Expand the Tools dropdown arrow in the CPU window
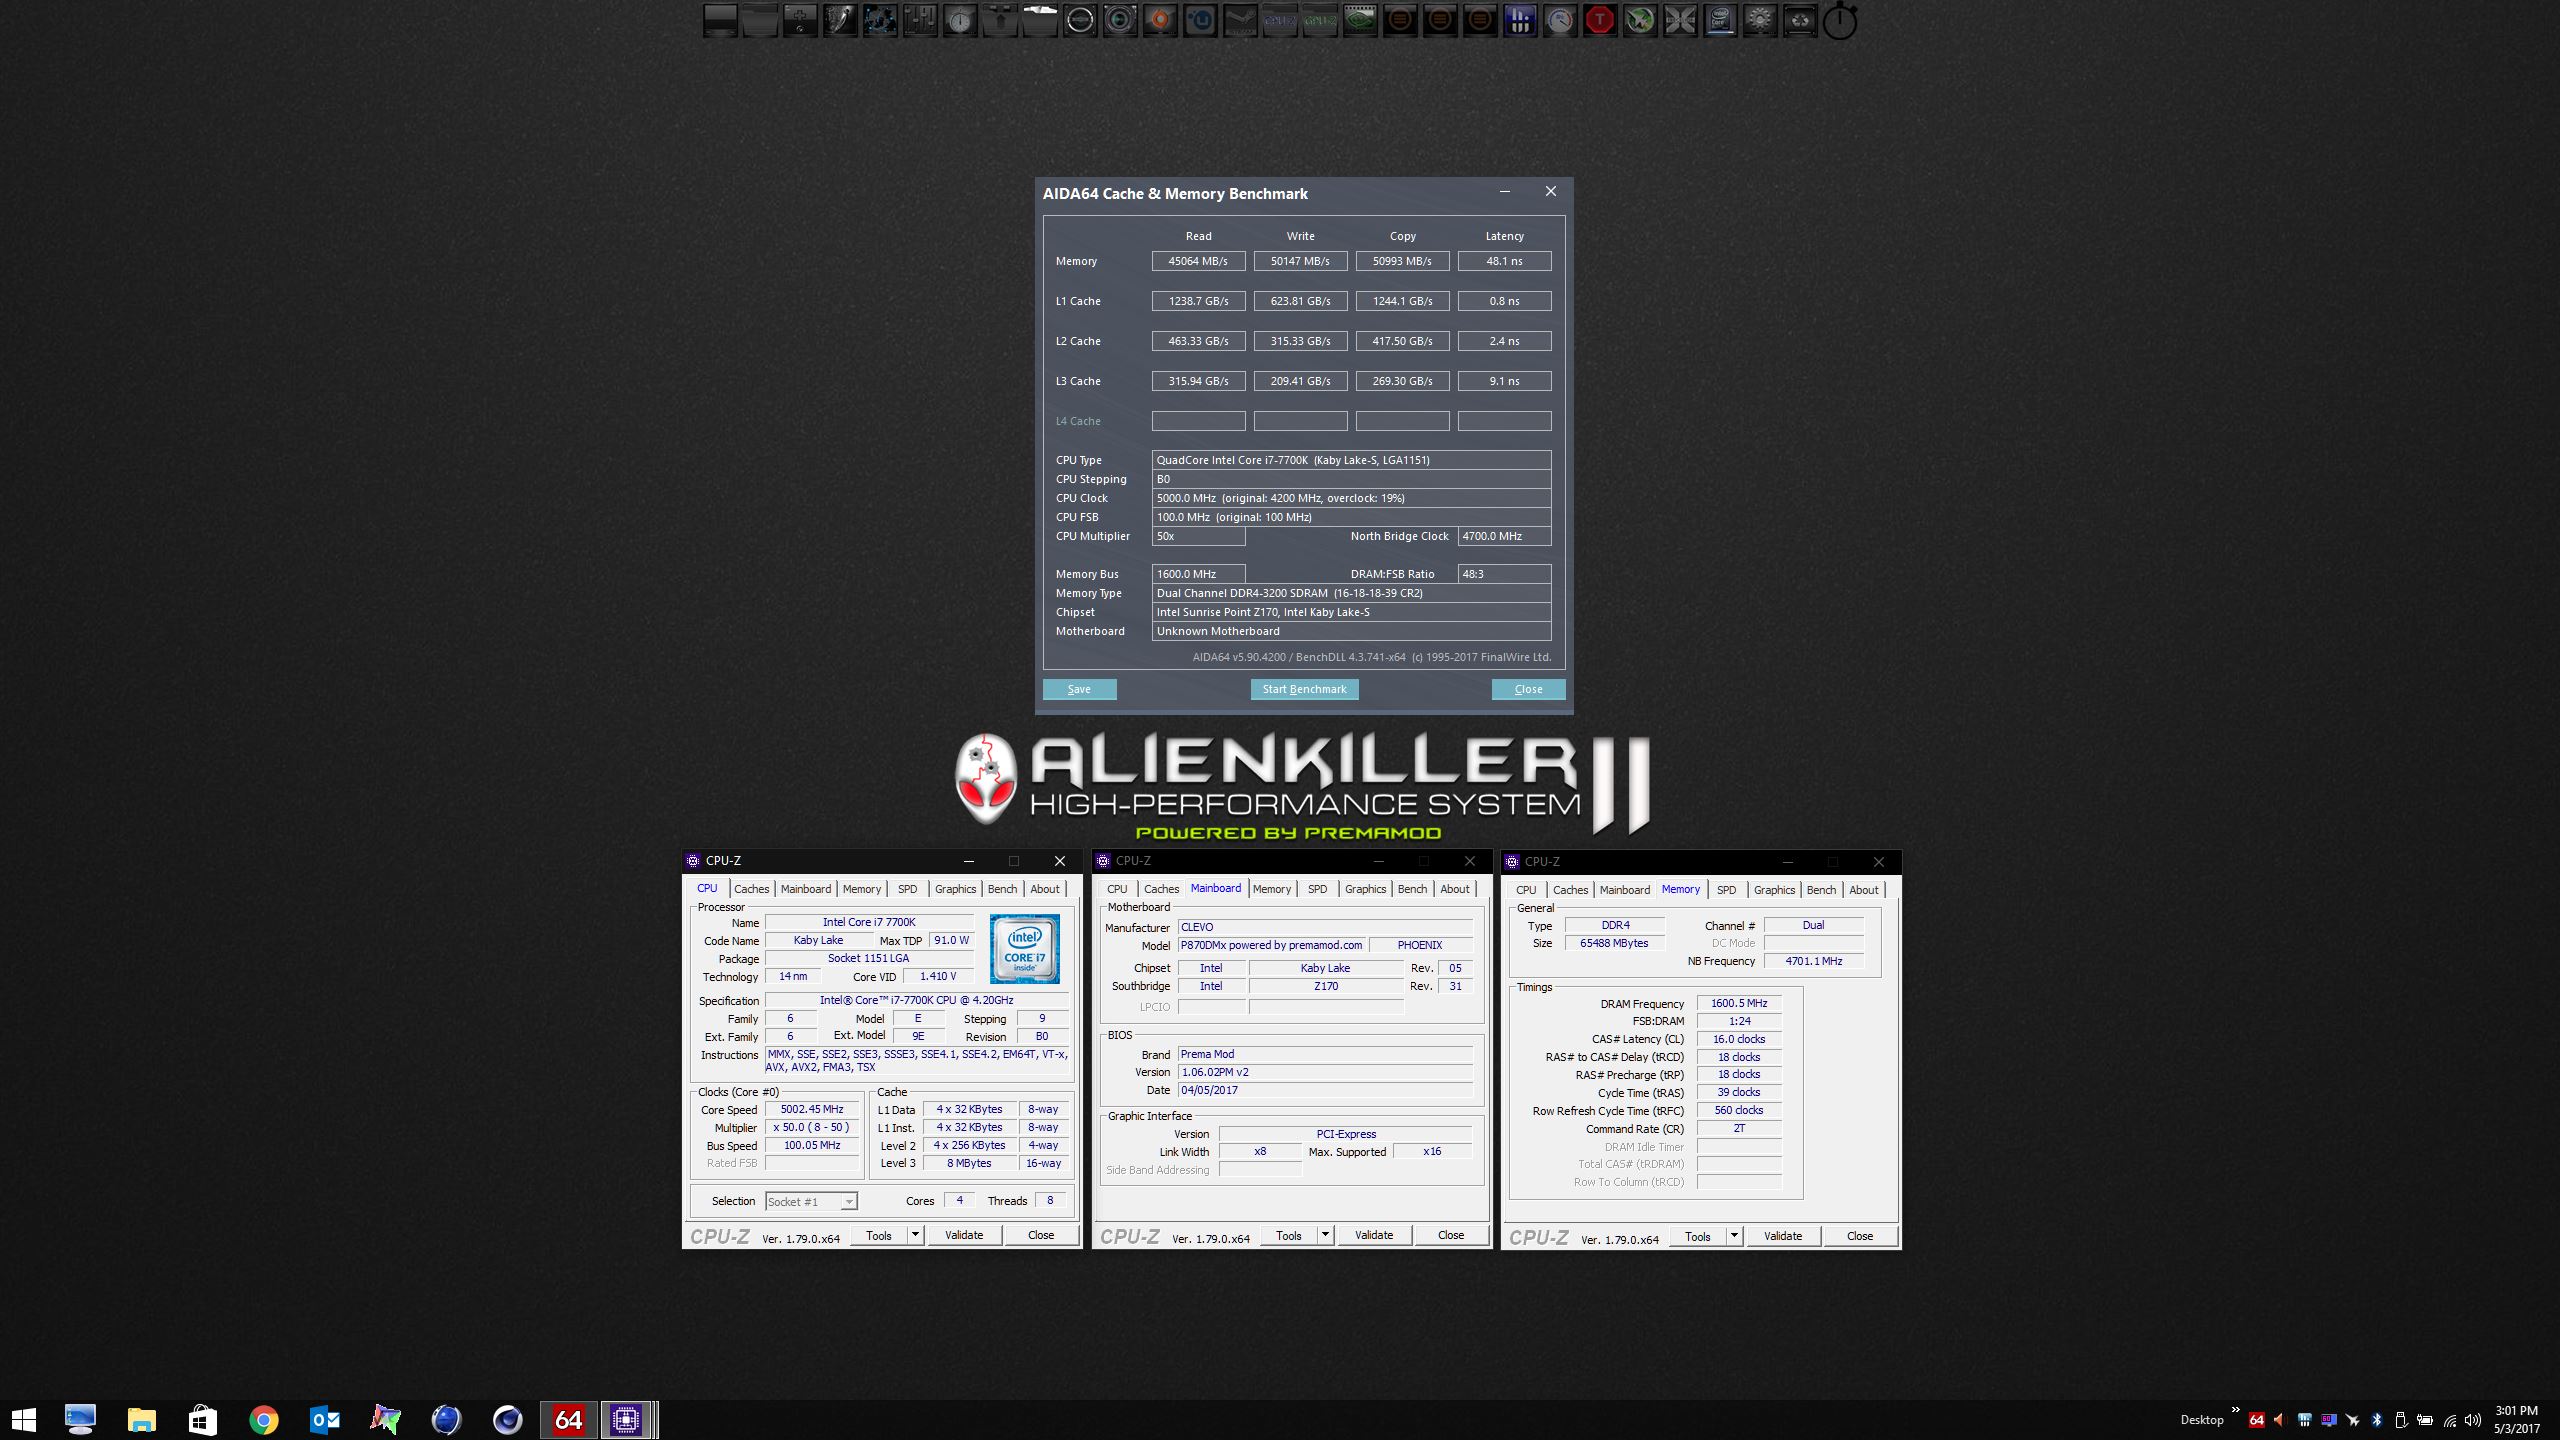The width and height of the screenshot is (2560, 1440). point(915,1235)
